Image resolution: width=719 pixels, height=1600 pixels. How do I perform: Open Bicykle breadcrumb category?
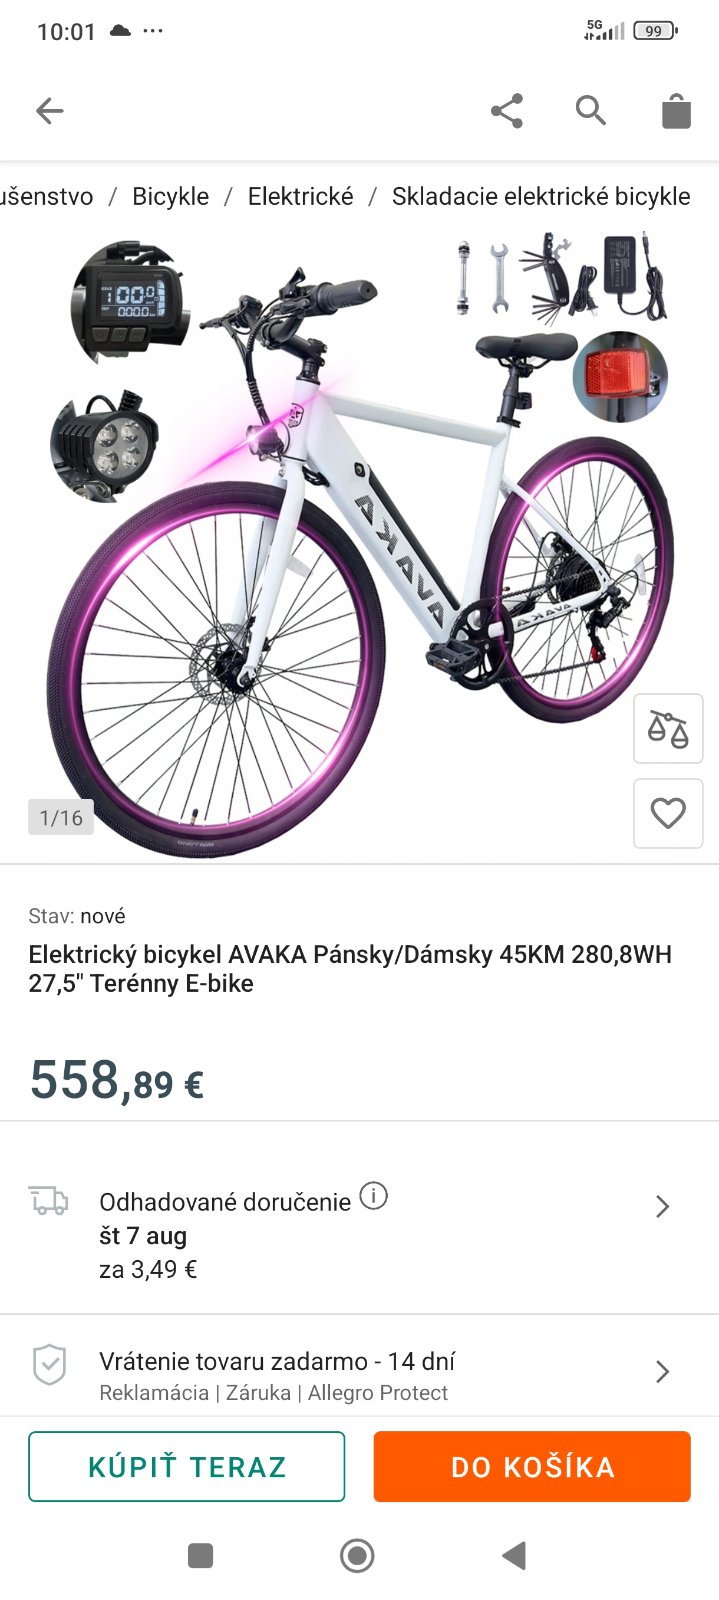point(171,196)
